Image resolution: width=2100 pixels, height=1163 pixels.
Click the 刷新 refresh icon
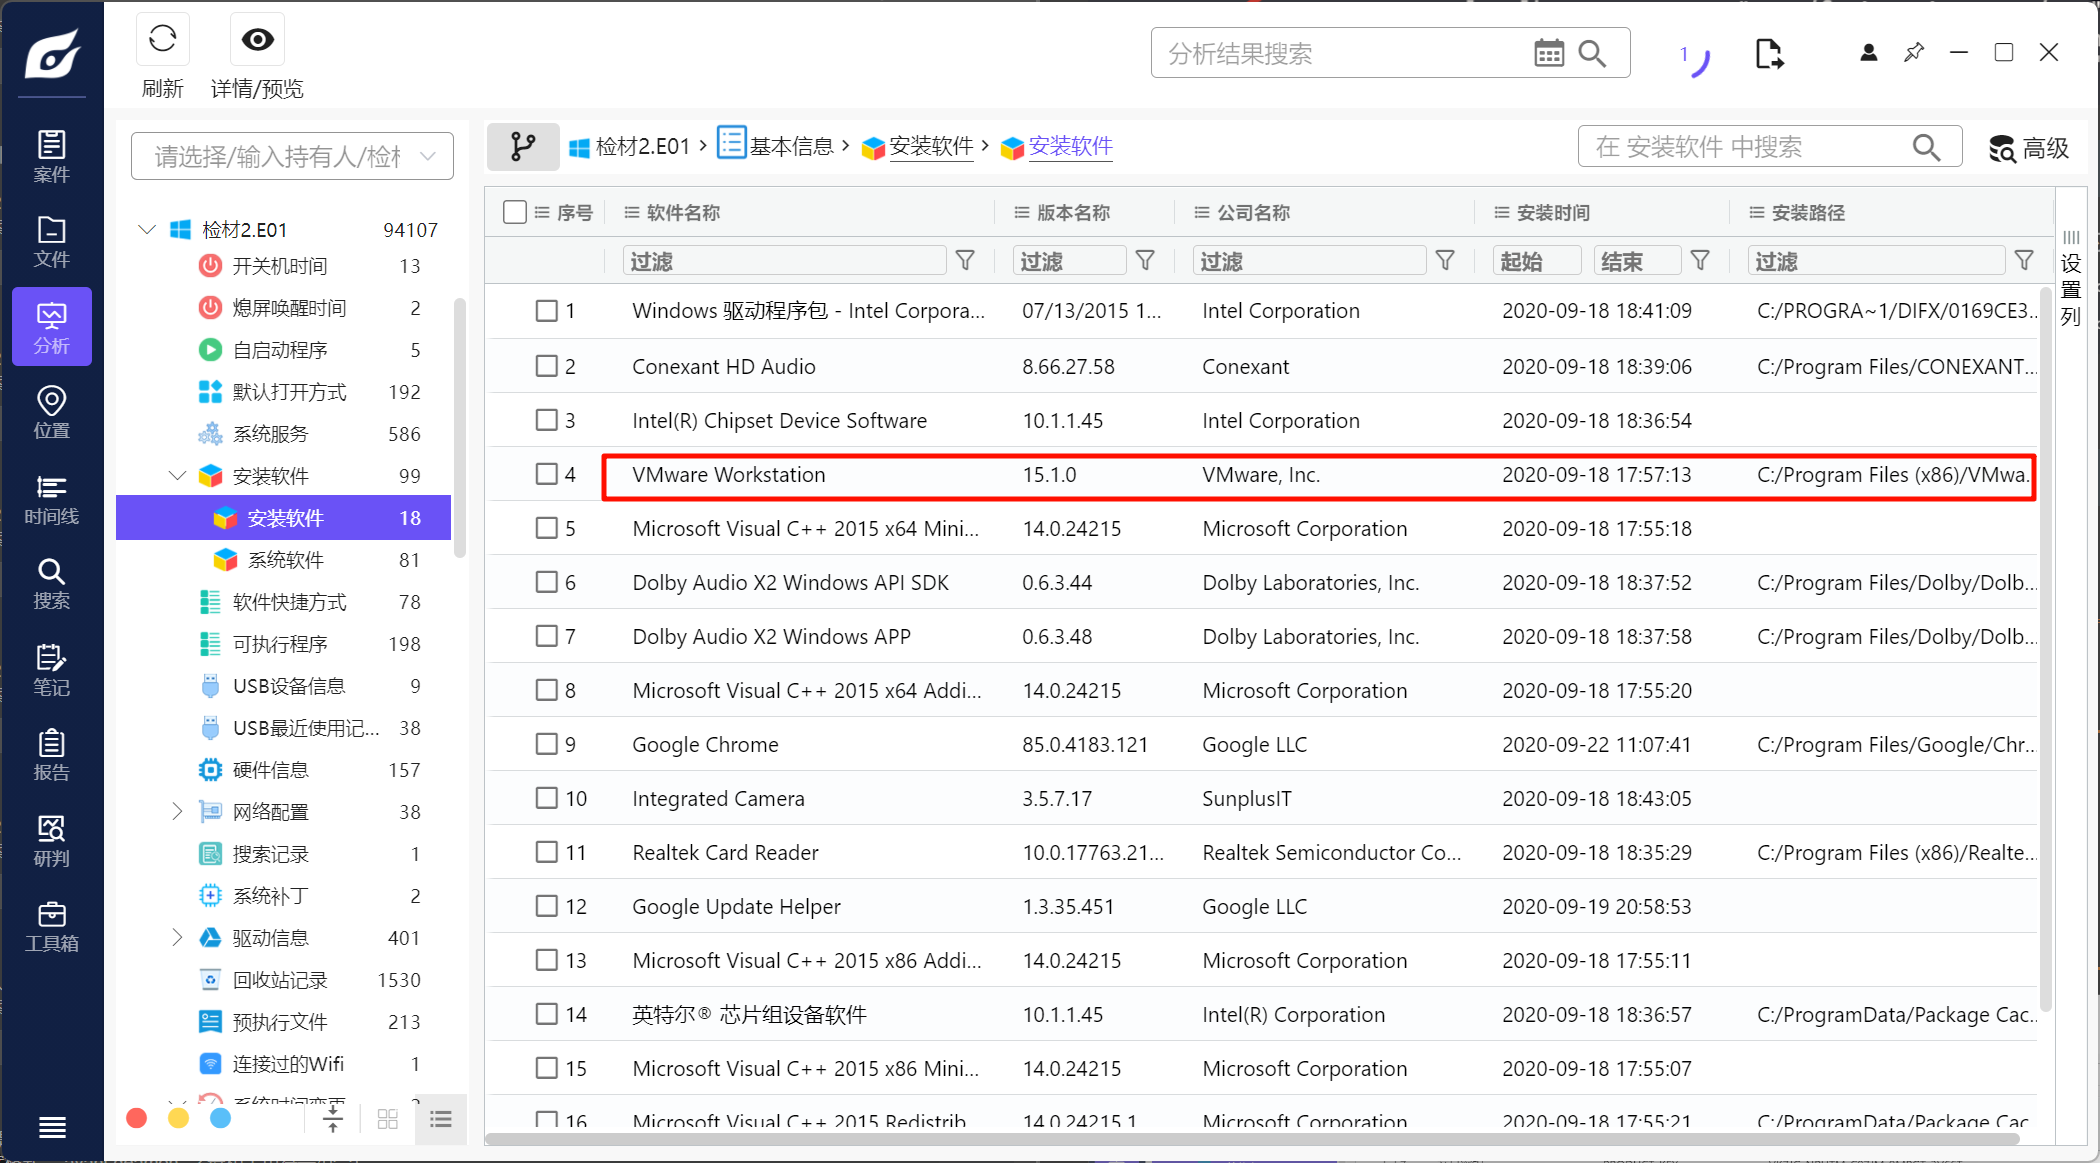162,40
